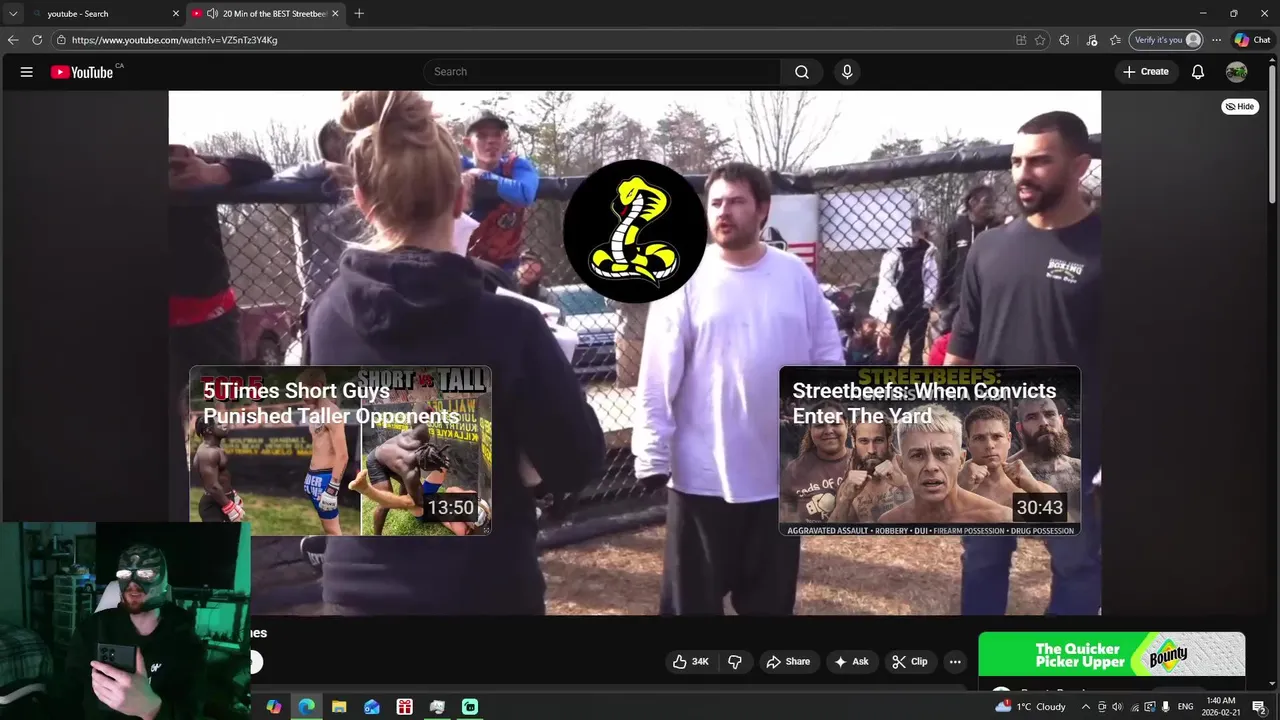The image size is (1280, 720).
Task: Open more actions ellipsis beside Clip
Action: (955, 661)
